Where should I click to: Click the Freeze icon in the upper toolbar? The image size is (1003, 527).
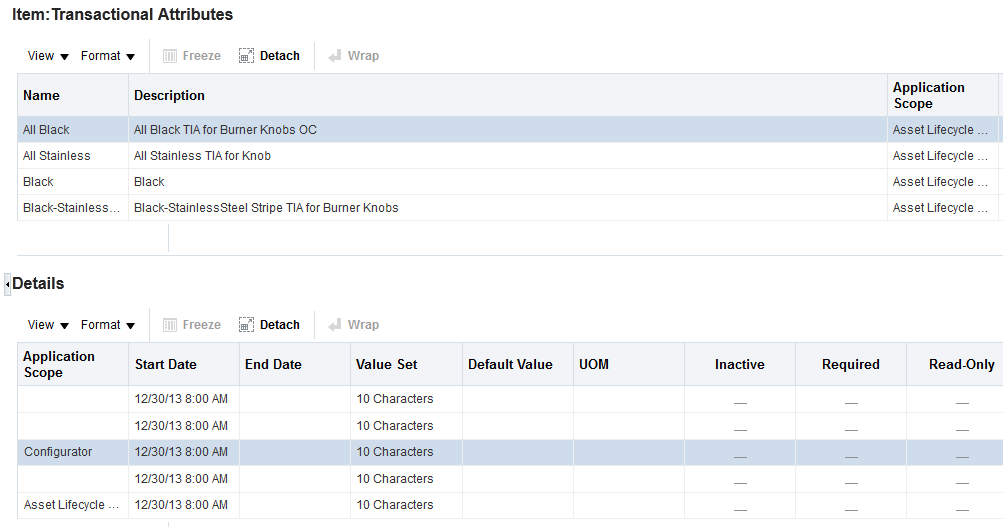point(170,56)
